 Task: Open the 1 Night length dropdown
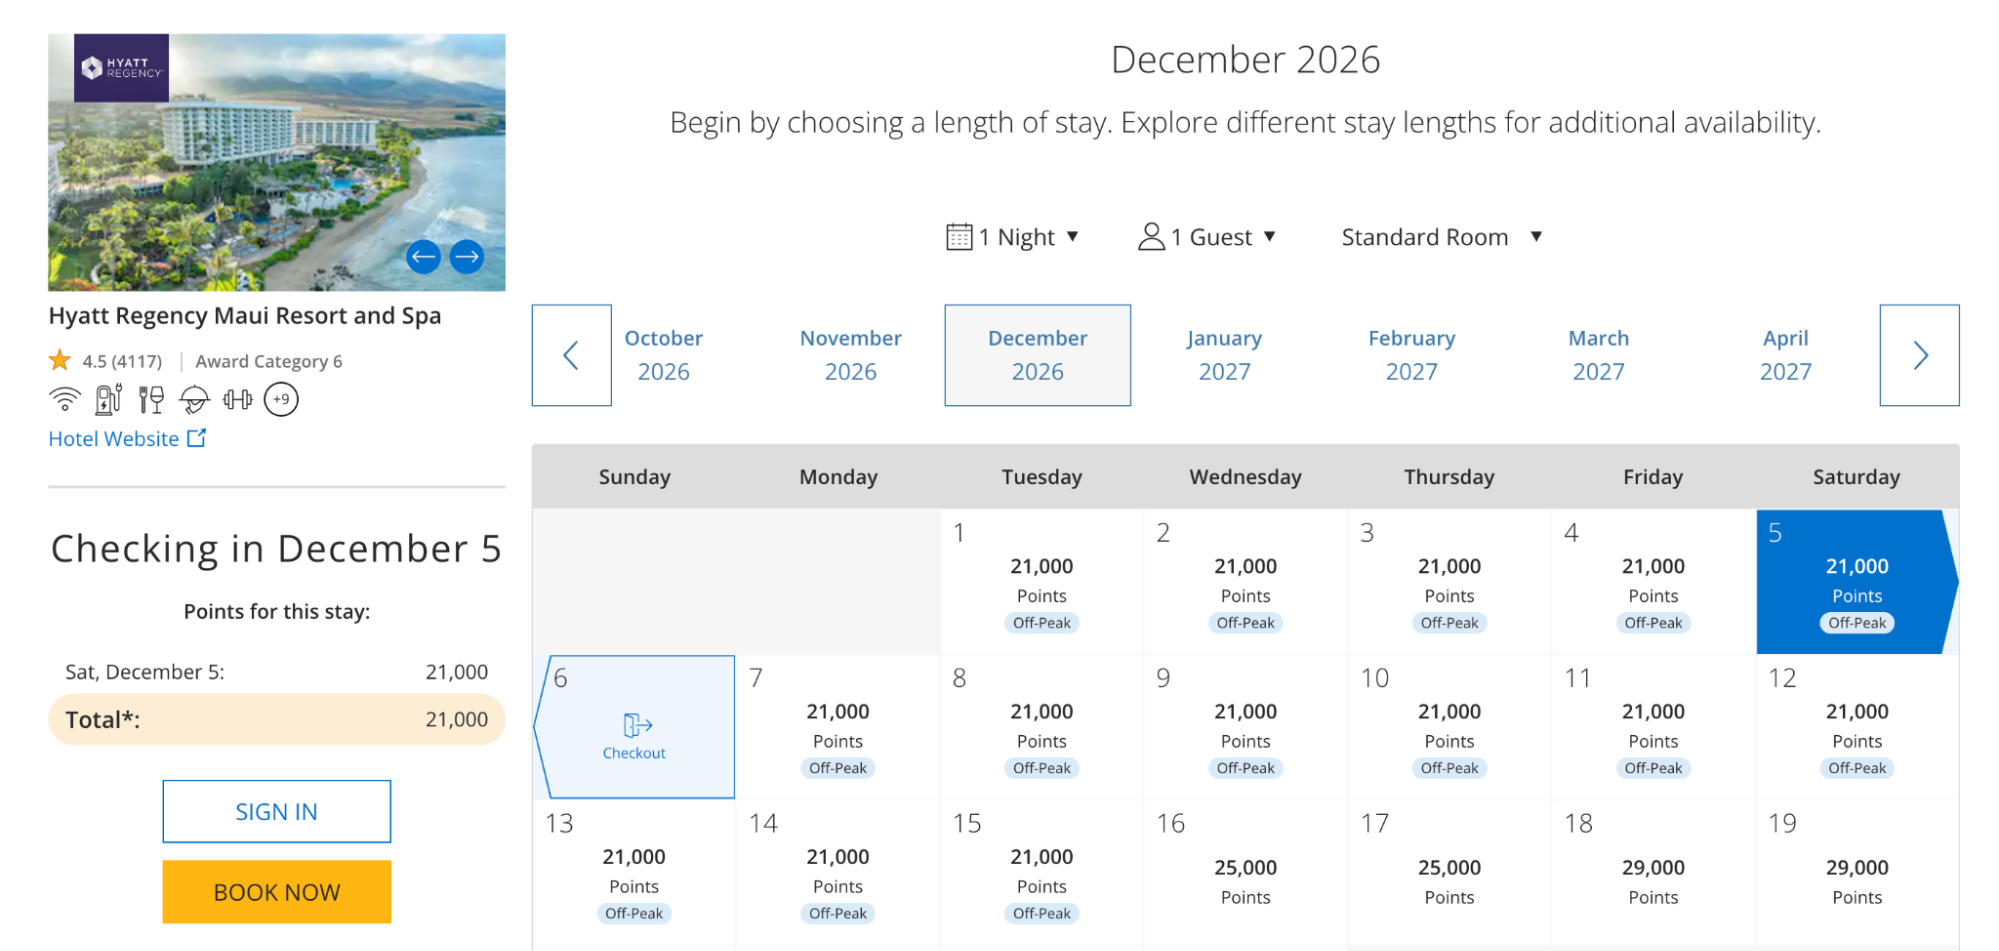click(x=1013, y=237)
